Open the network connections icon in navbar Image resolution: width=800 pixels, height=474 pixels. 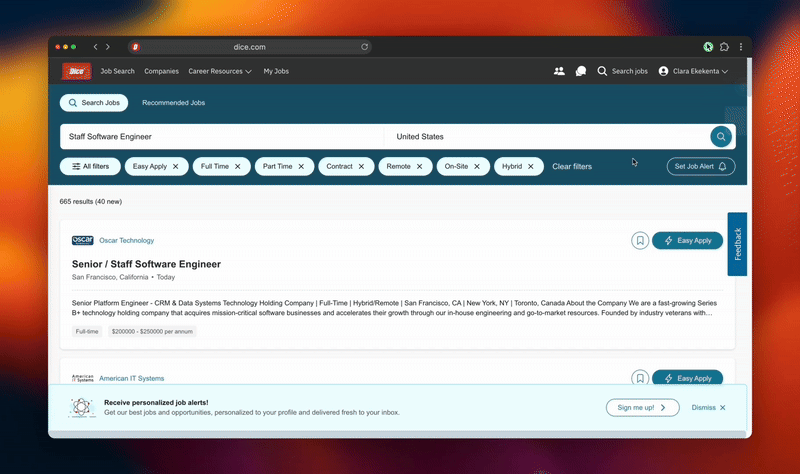559,71
